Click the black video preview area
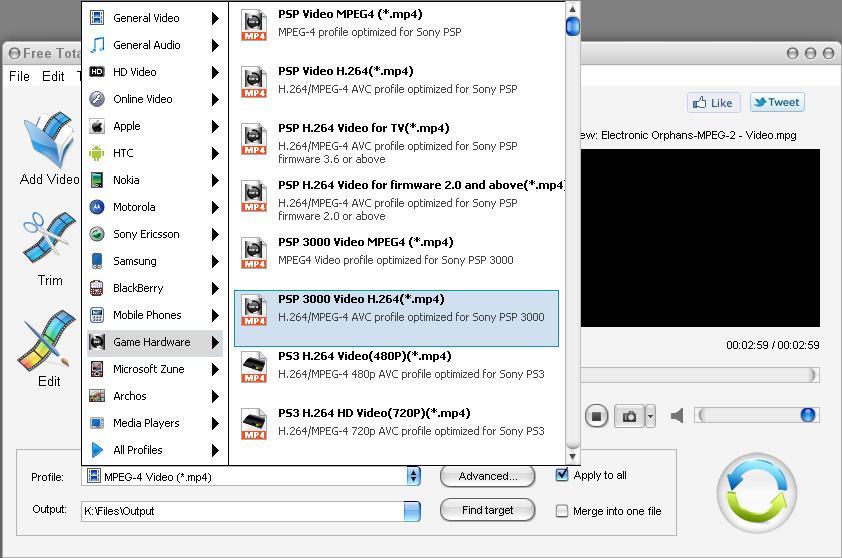 [700, 238]
